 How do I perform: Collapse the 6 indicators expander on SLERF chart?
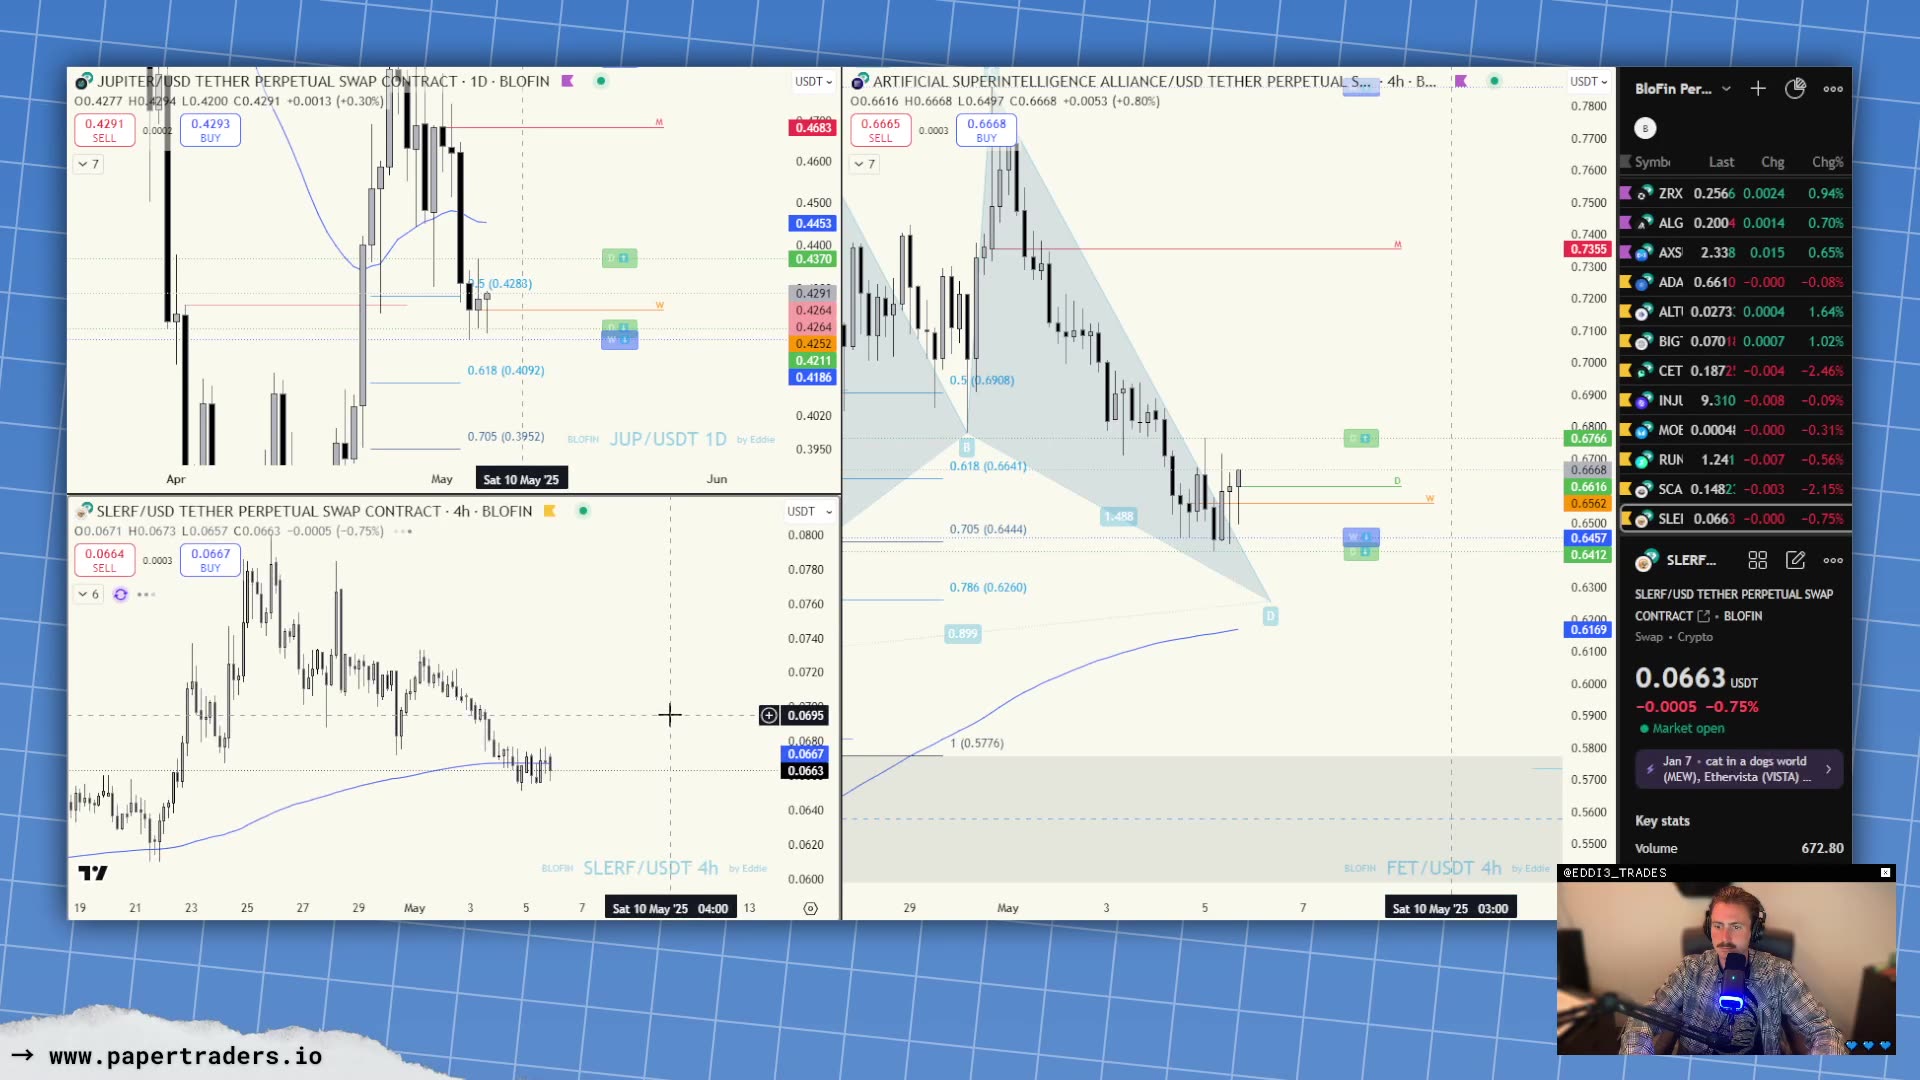88,594
